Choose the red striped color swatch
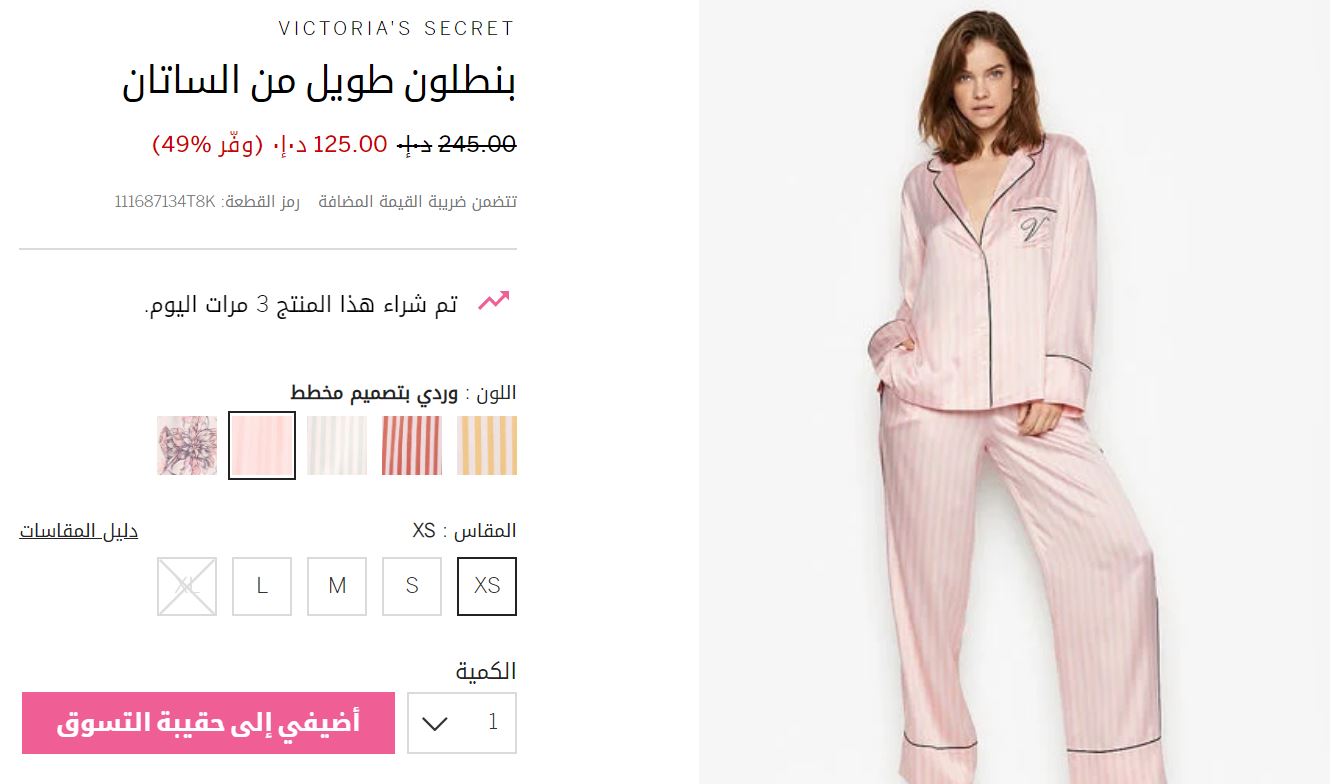The width and height of the screenshot is (1336, 784). tap(412, 446)
